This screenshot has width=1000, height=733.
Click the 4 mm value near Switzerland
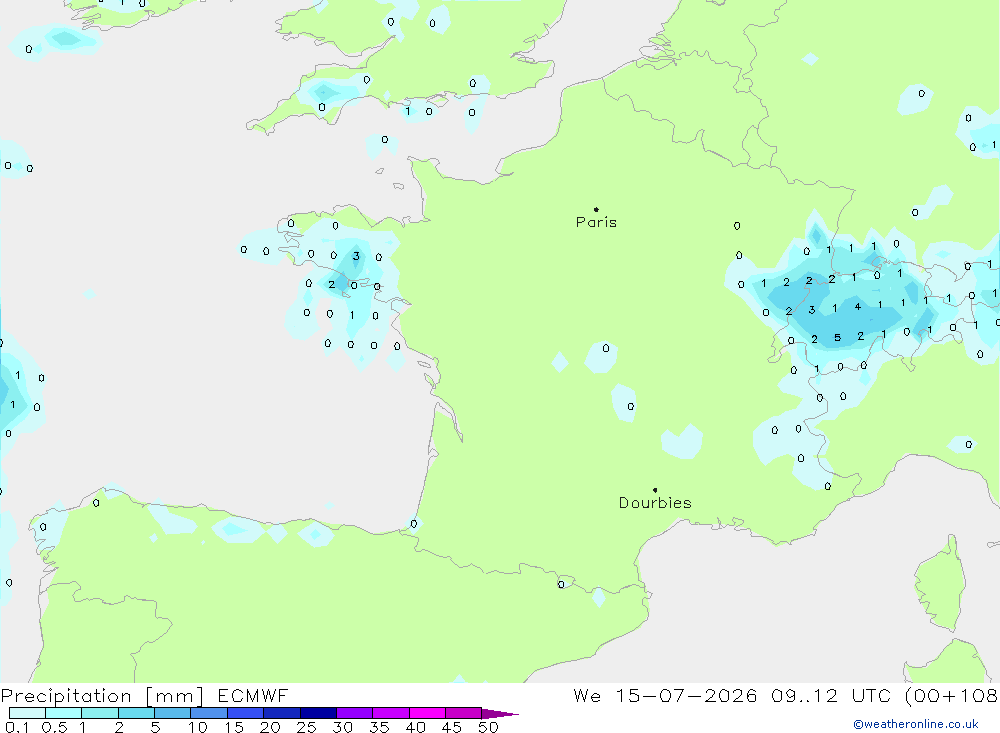858,307
